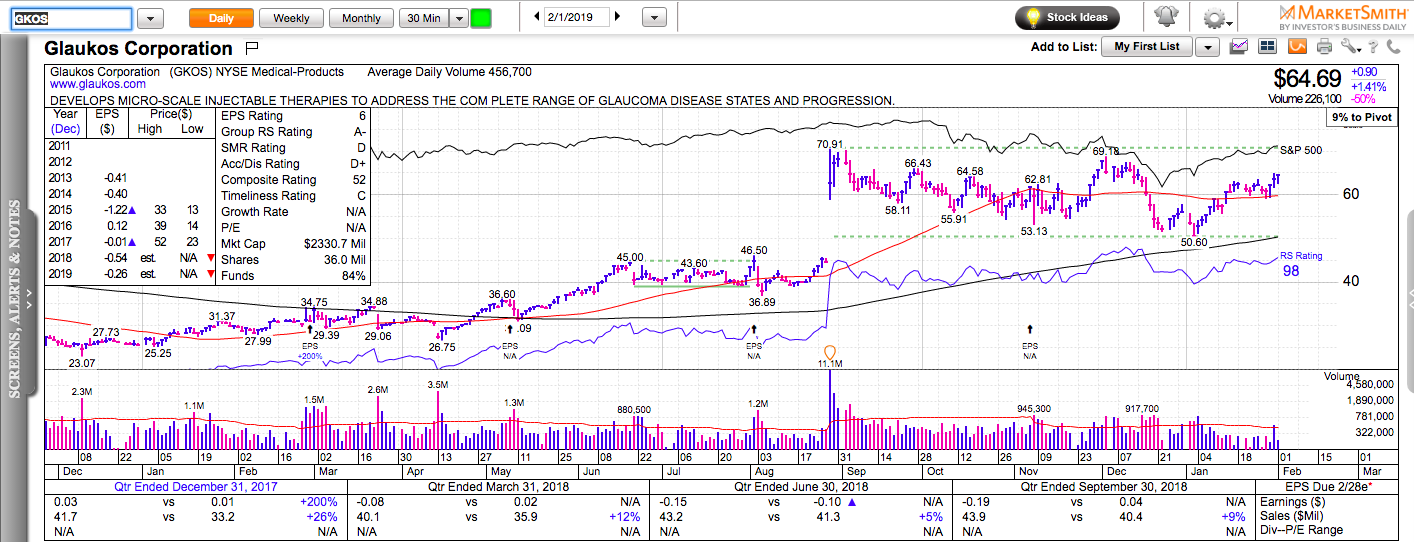Click the Funds 84% row
This screenshot has height=542, width=1414.
294,276
